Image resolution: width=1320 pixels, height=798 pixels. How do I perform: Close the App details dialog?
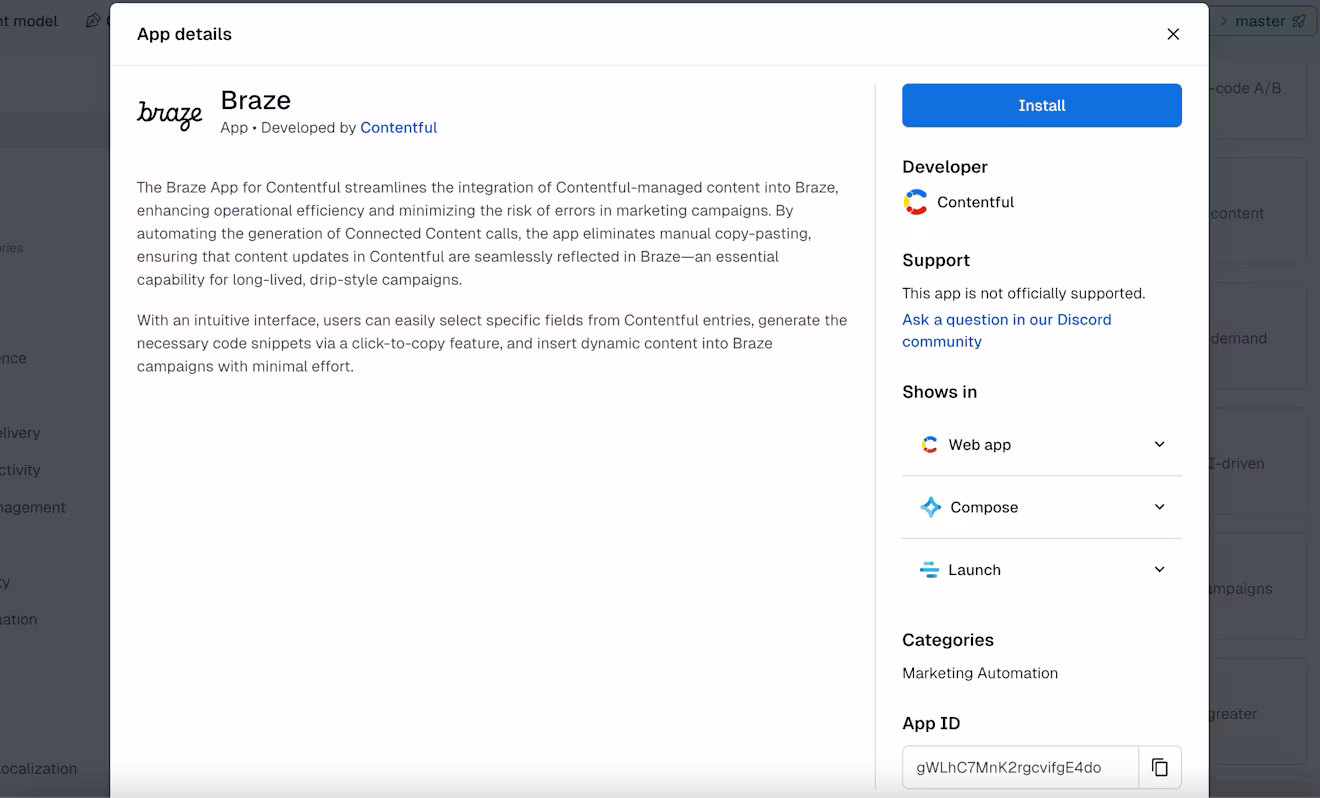1173,34
